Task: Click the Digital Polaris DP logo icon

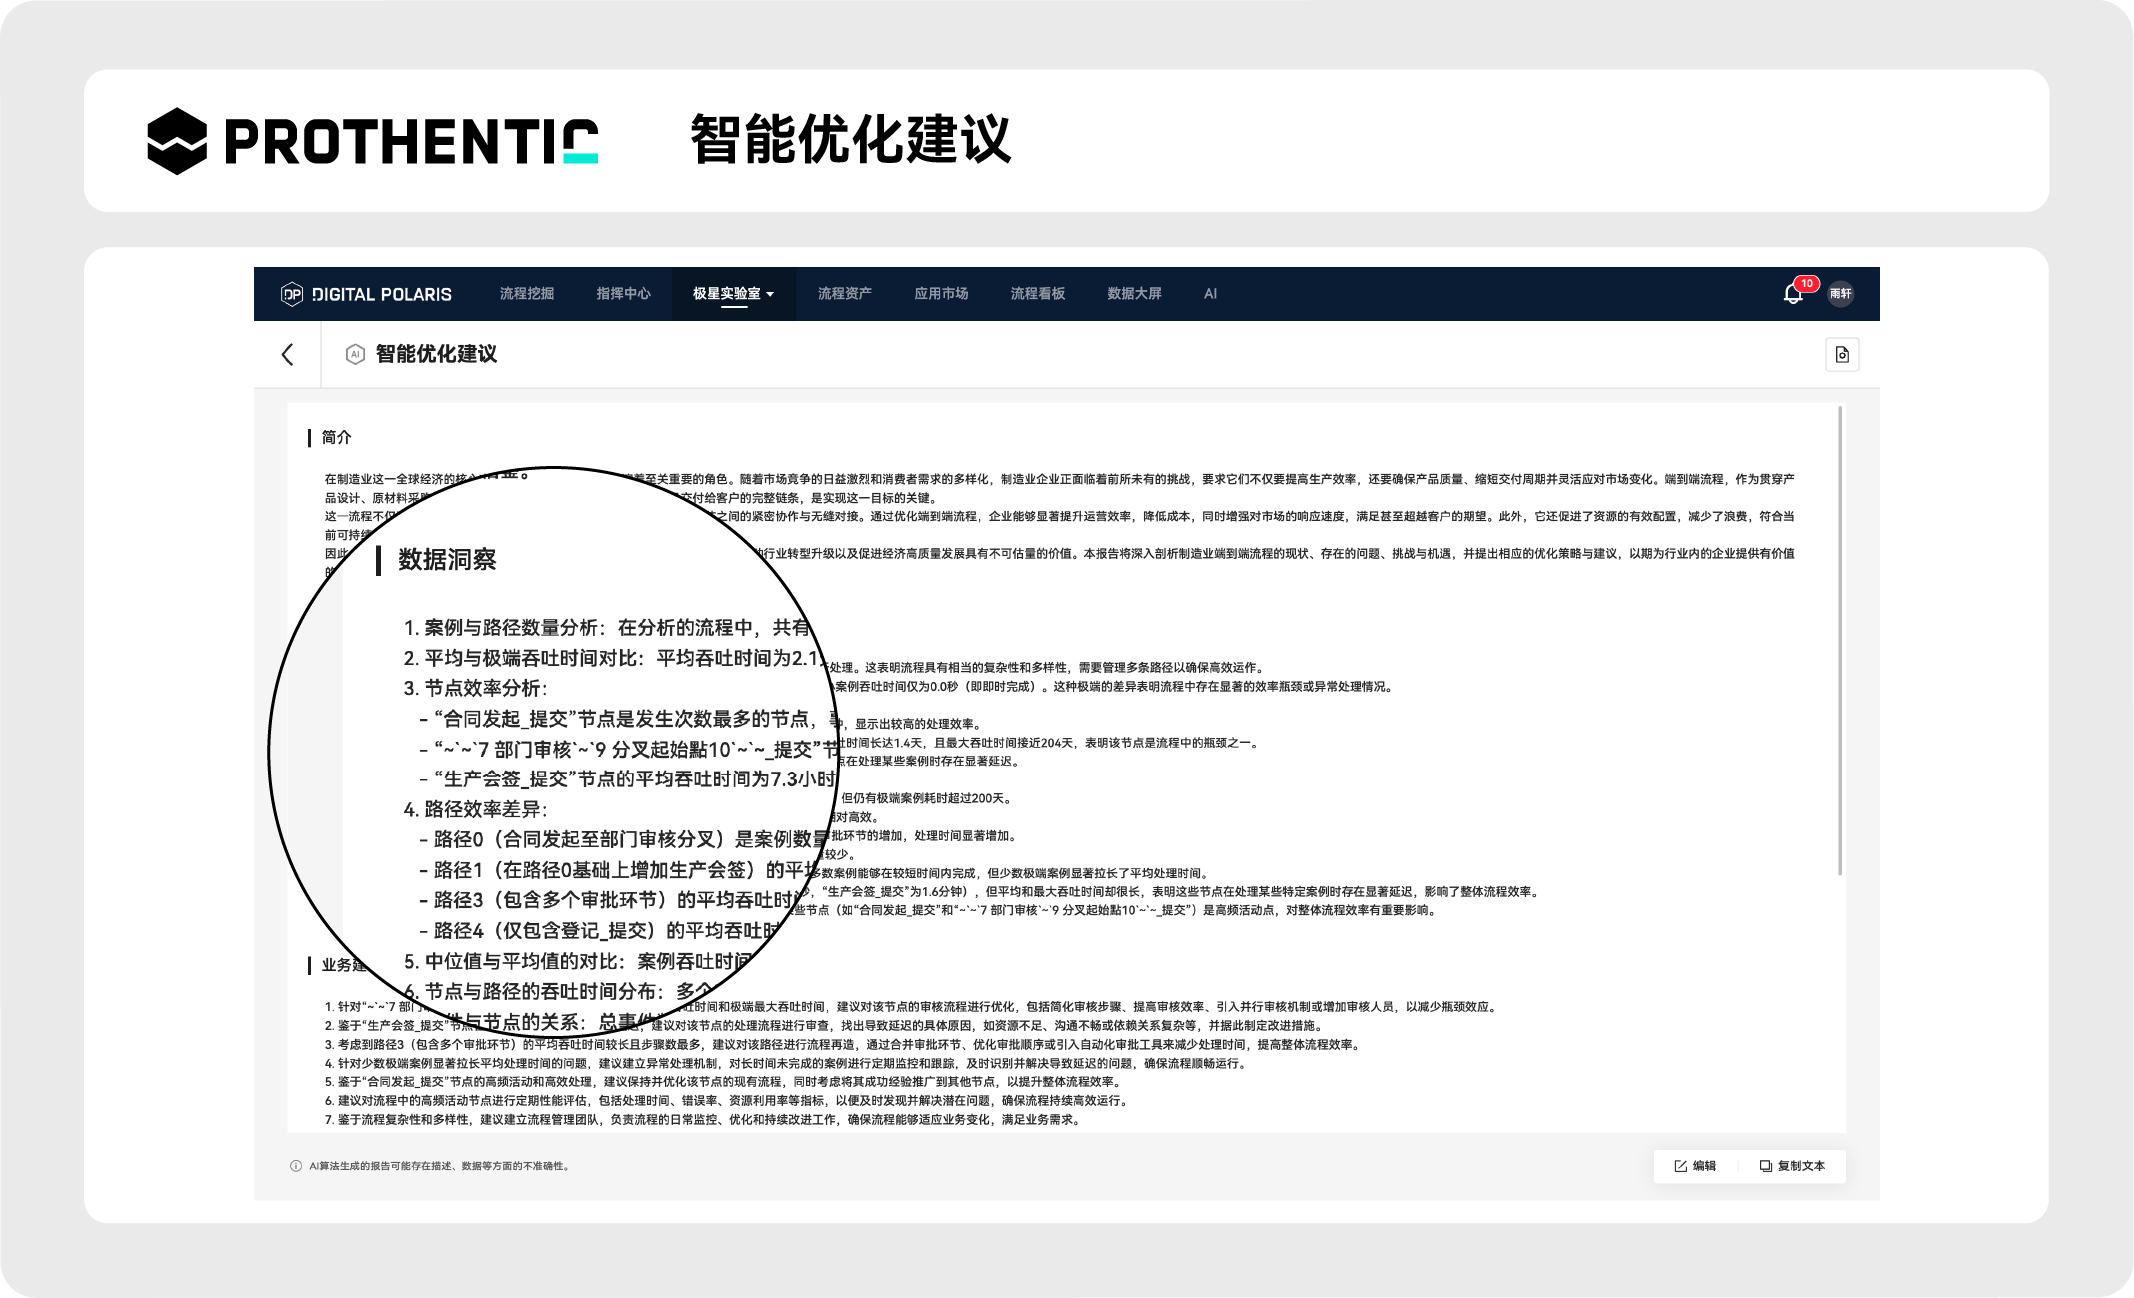Action: click(292, 294)
